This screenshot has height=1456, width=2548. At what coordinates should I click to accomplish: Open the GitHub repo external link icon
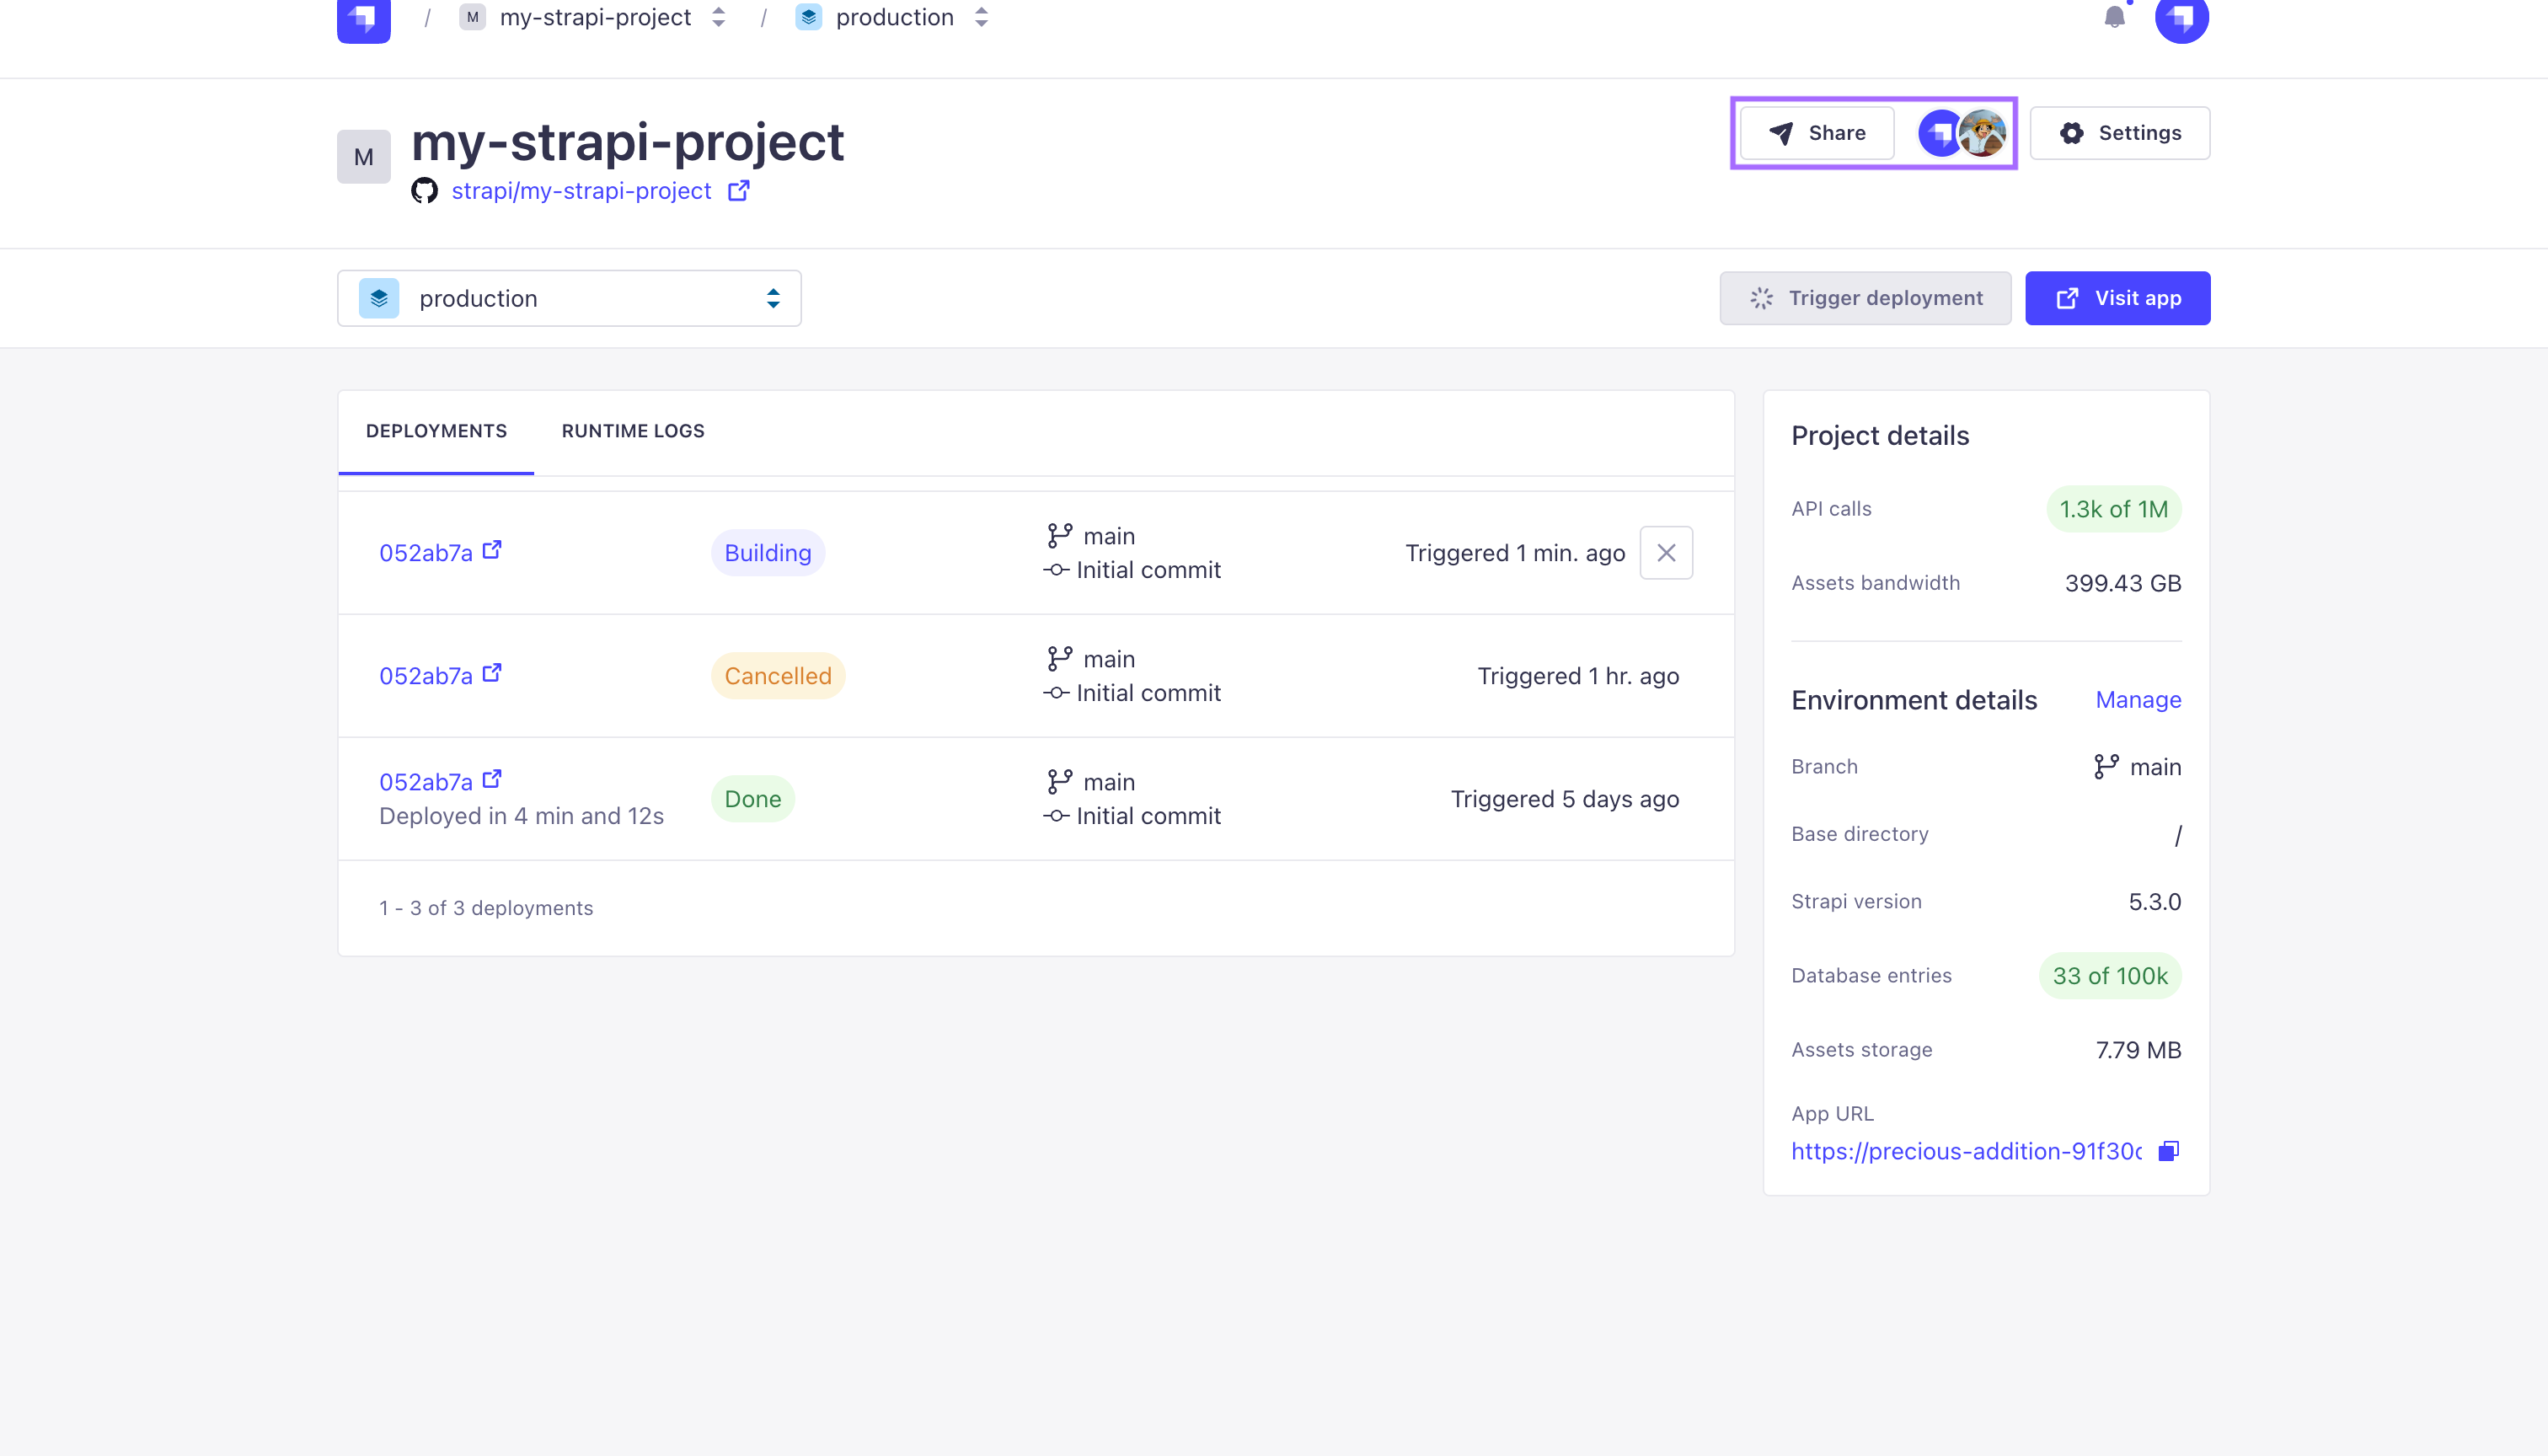(739, 190)
